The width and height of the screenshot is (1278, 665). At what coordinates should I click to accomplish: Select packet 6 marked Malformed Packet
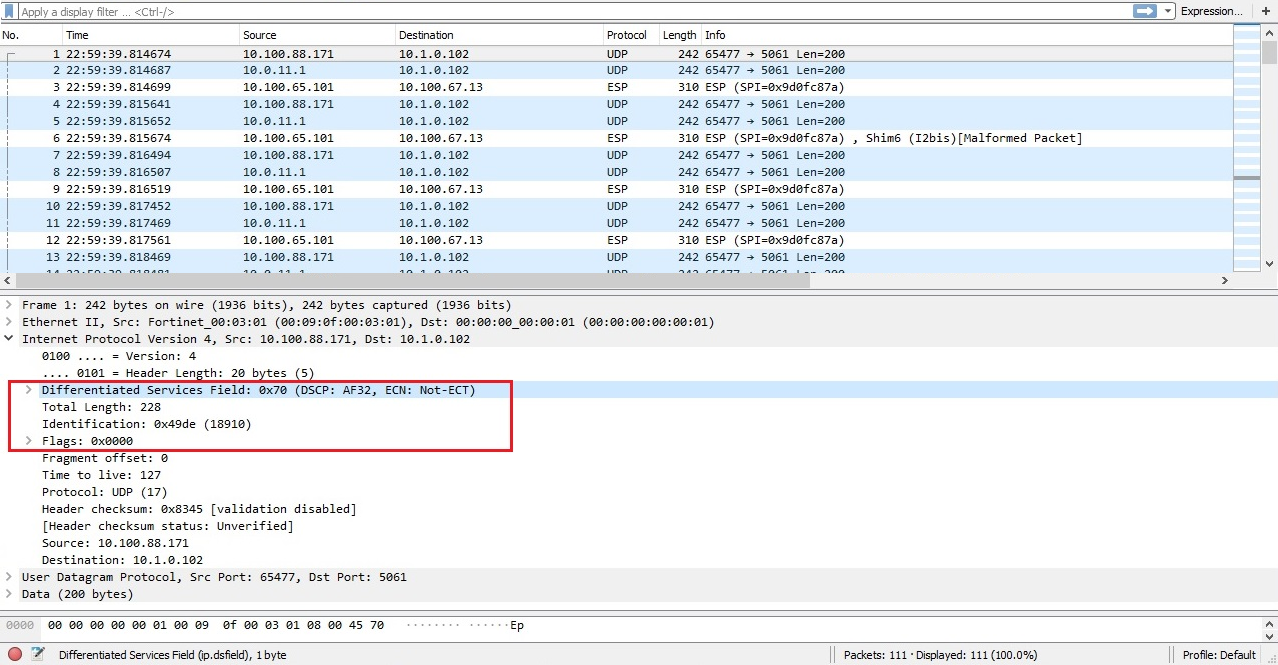tap(400, 137)
